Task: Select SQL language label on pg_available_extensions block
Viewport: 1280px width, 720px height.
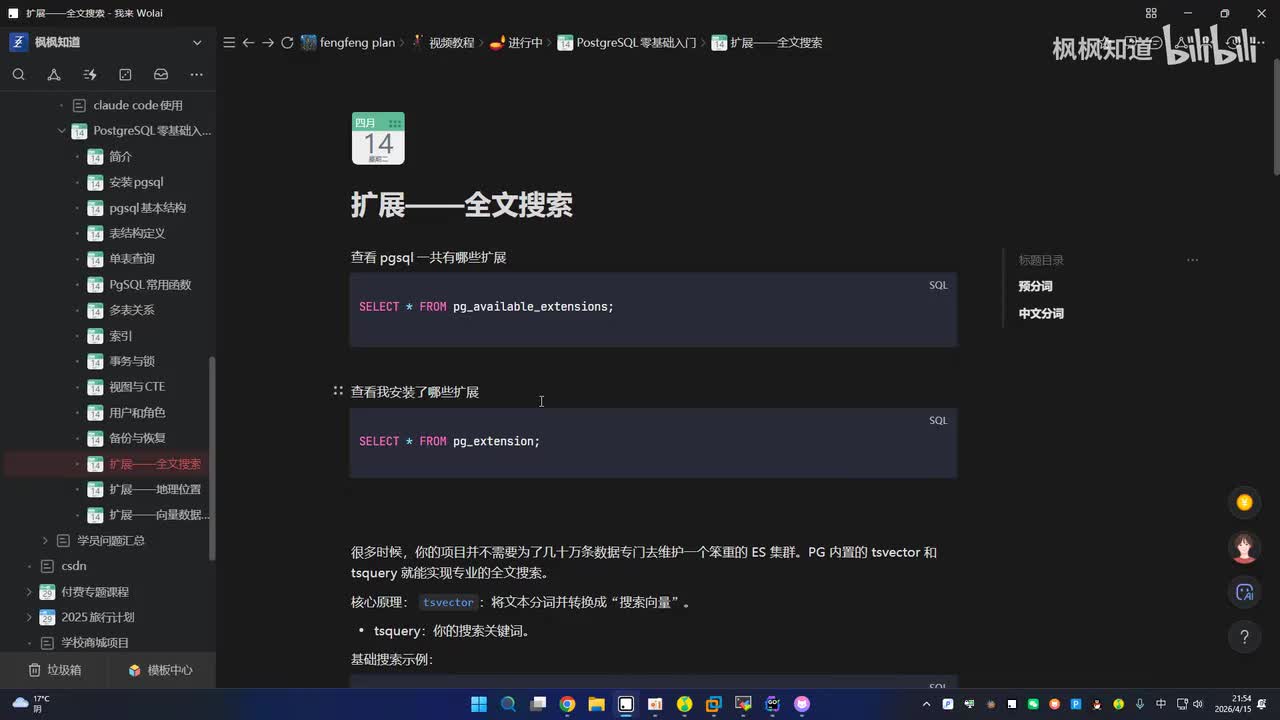Action: (938, 285)
